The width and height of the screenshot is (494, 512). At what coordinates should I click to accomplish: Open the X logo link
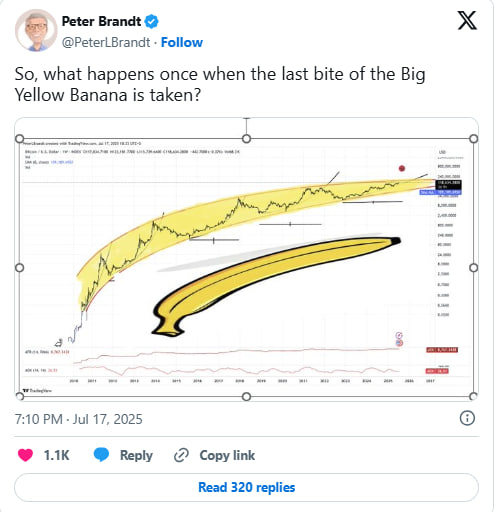point(467,20)
